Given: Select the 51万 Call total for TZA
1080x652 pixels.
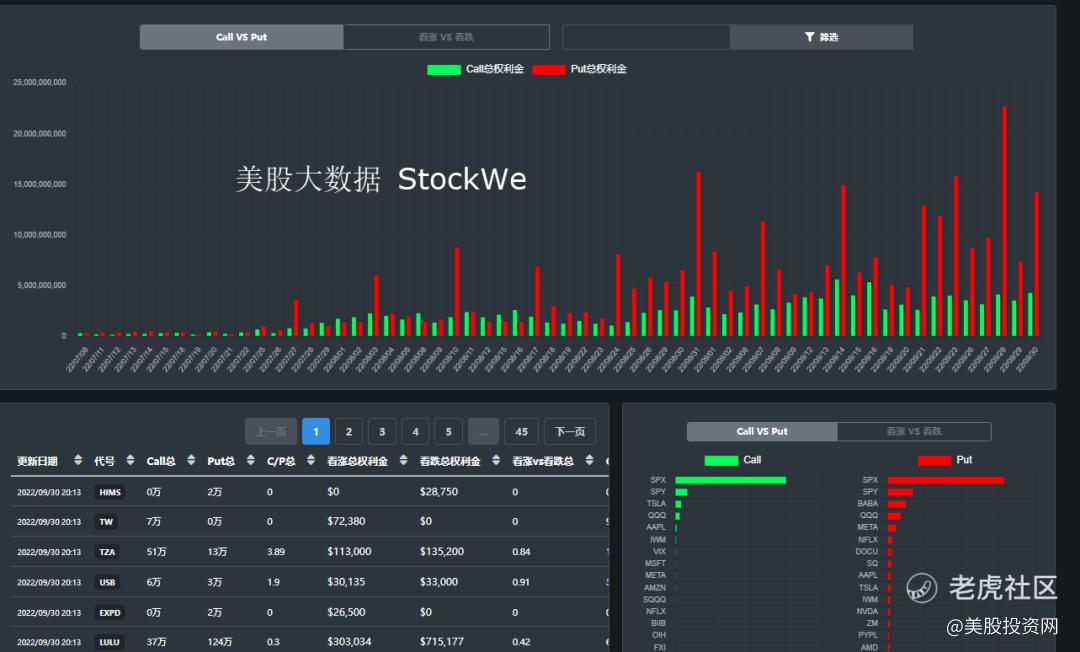Looking at the screenshot, I should [x=156, y=552].
